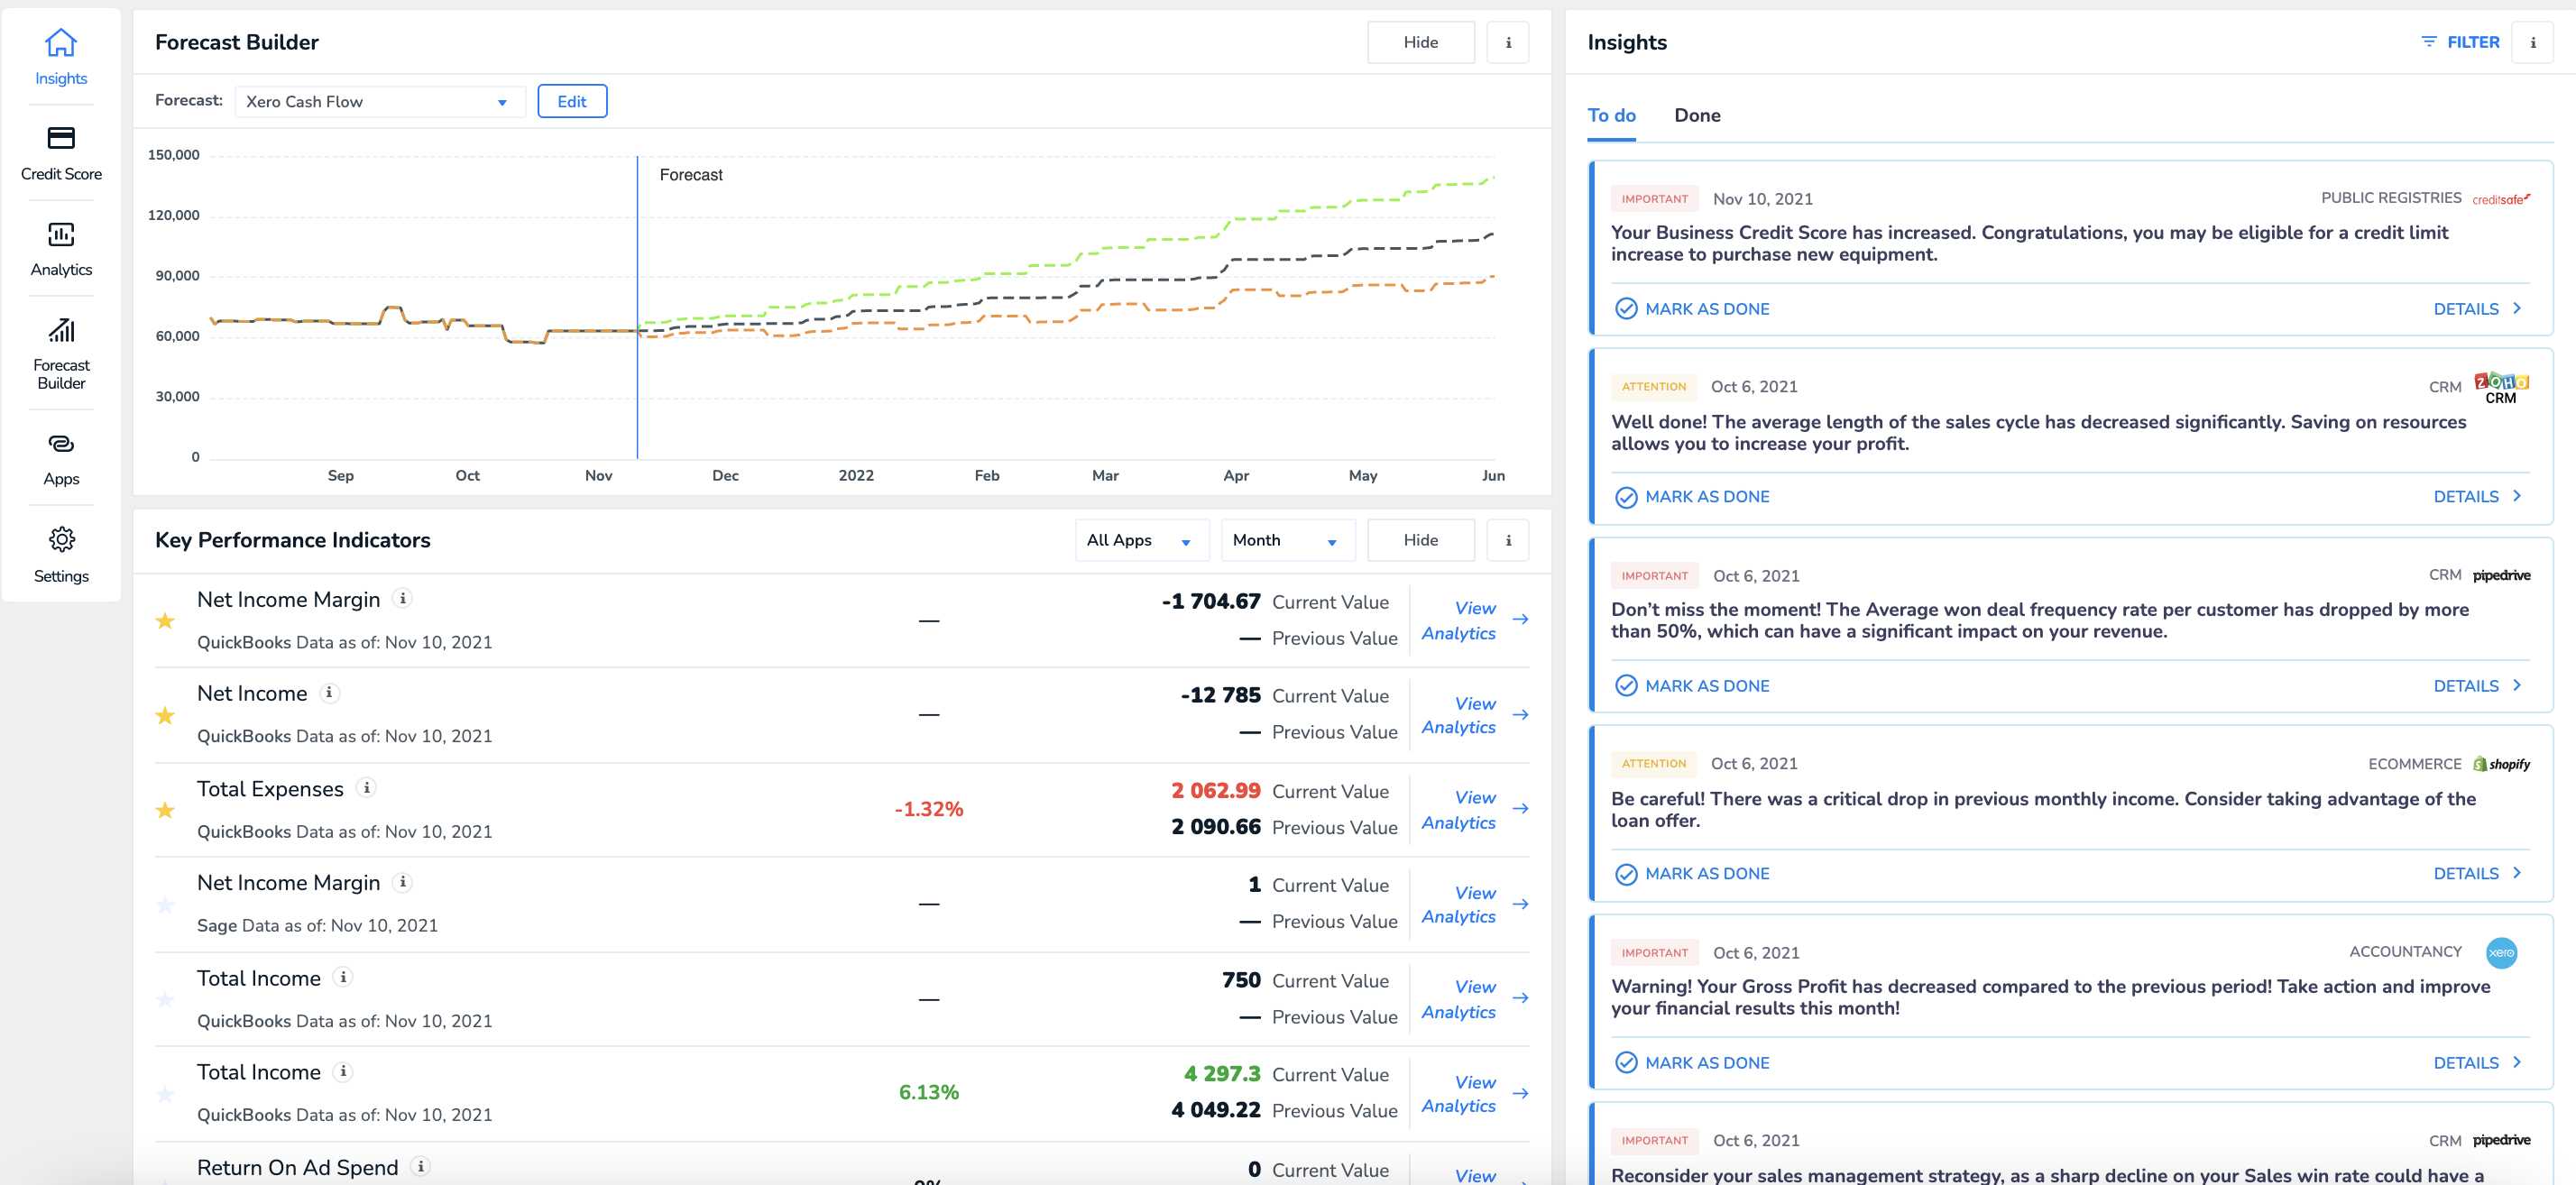The width and height of the screenshot is (2576, 1185).
Task: Expand details of credit score insight
Action: pyautogui.click(x=2476, y=308)
